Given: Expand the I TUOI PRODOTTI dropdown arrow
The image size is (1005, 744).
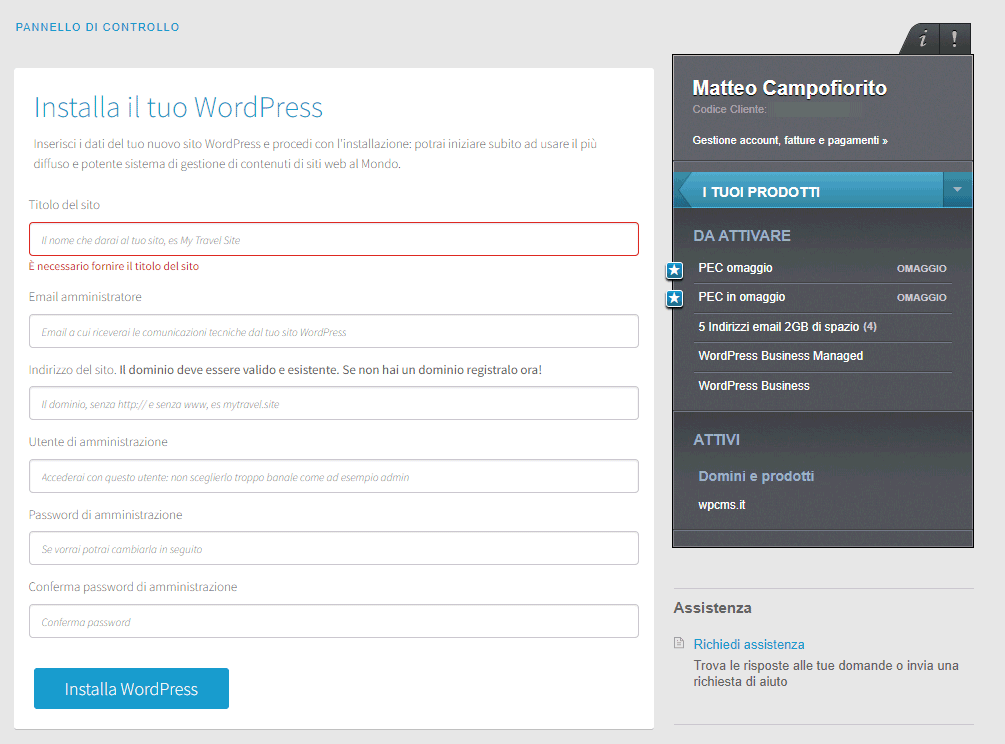Looking at the screenshot, I should [957, 190].
